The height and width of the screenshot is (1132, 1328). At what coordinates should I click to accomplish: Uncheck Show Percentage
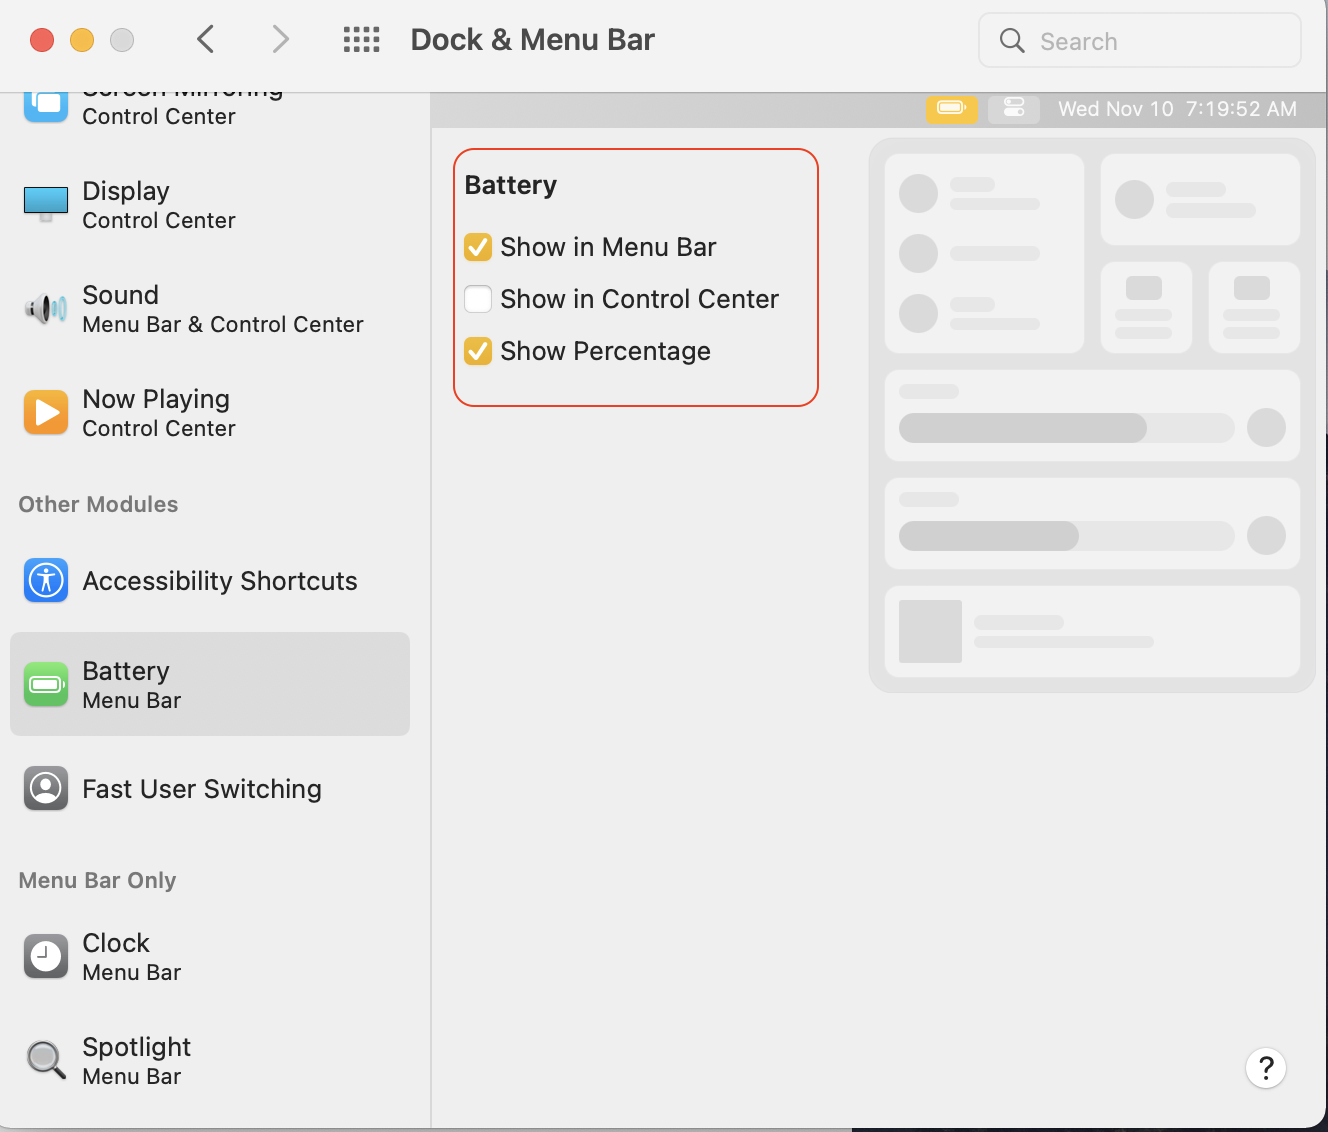click(x=478, y=351)
